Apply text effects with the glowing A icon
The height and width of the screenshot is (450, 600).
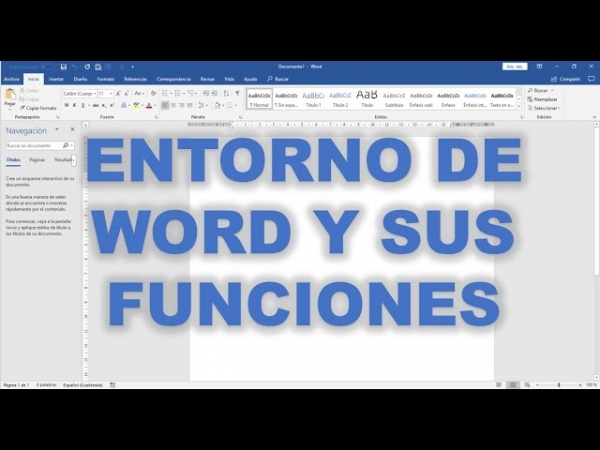[124, 105]
